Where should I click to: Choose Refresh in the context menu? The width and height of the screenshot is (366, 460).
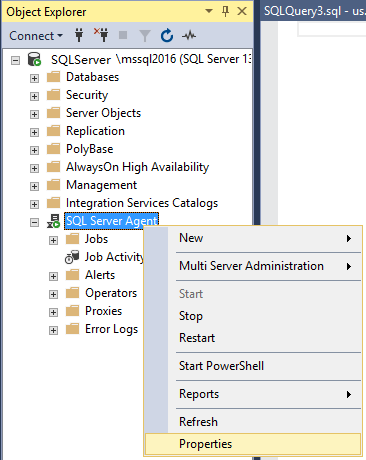(253, 422)
